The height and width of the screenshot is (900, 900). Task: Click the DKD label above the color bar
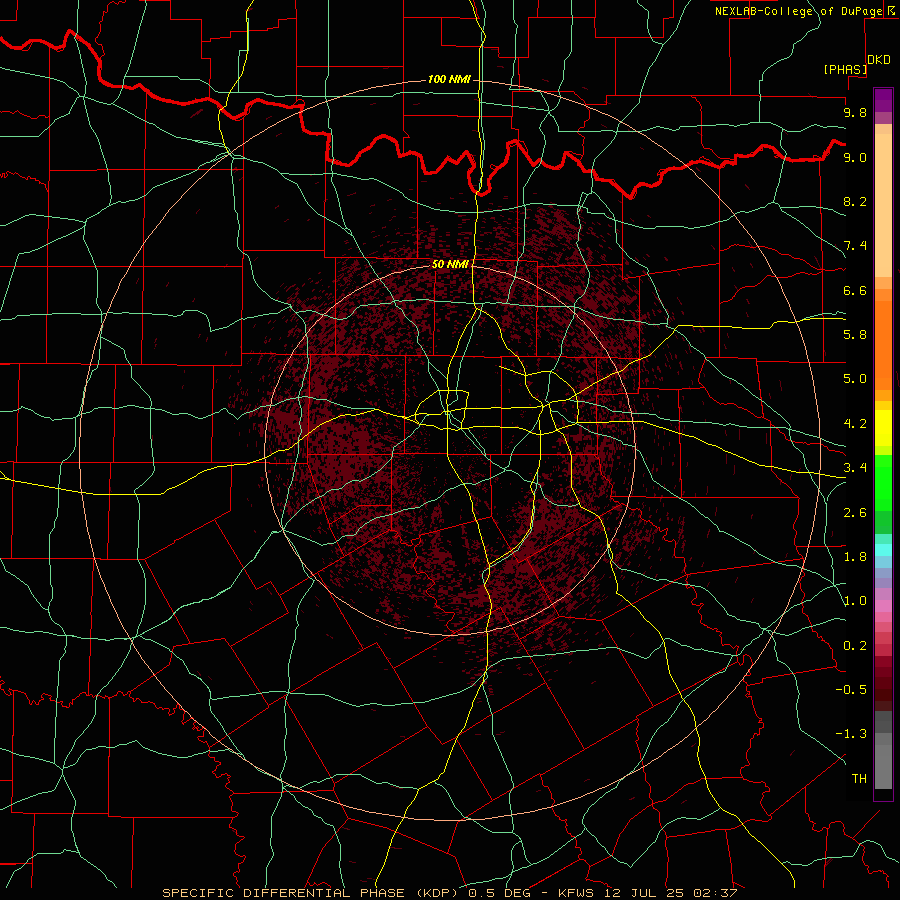(879, 60)
